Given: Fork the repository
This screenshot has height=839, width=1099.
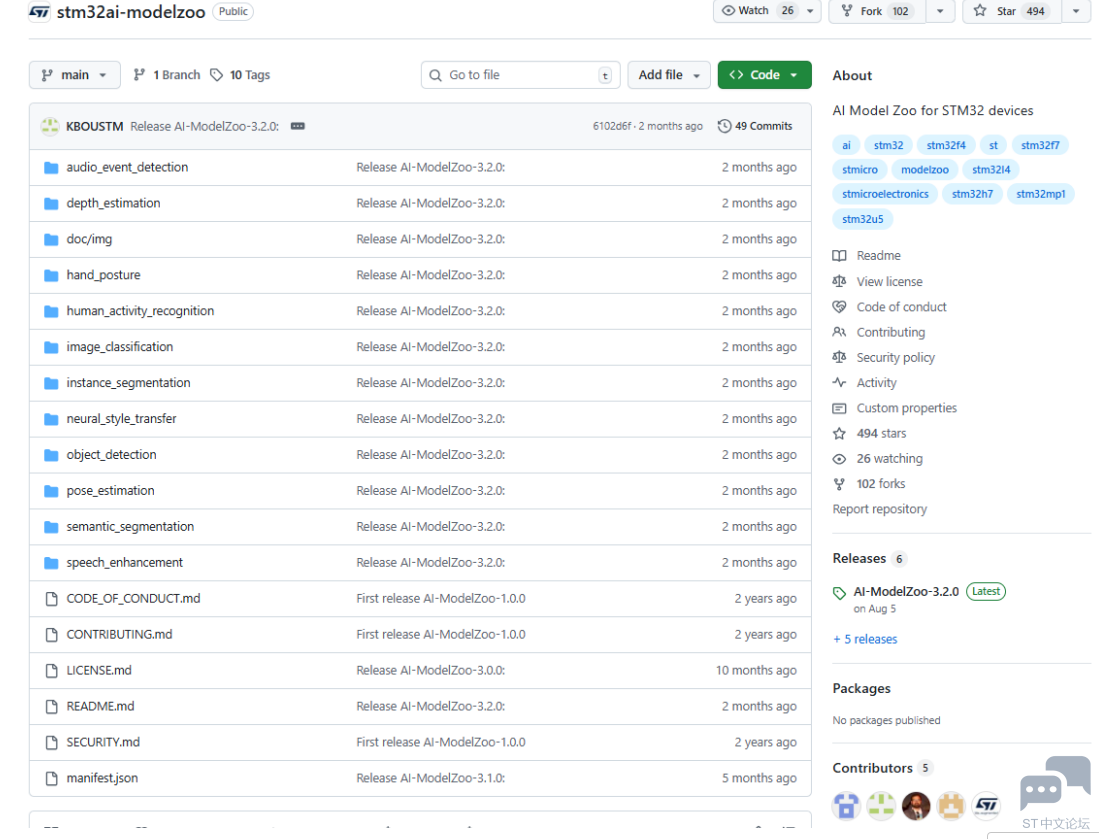Looking at the screenshot, I should click(x=878, y=11).
